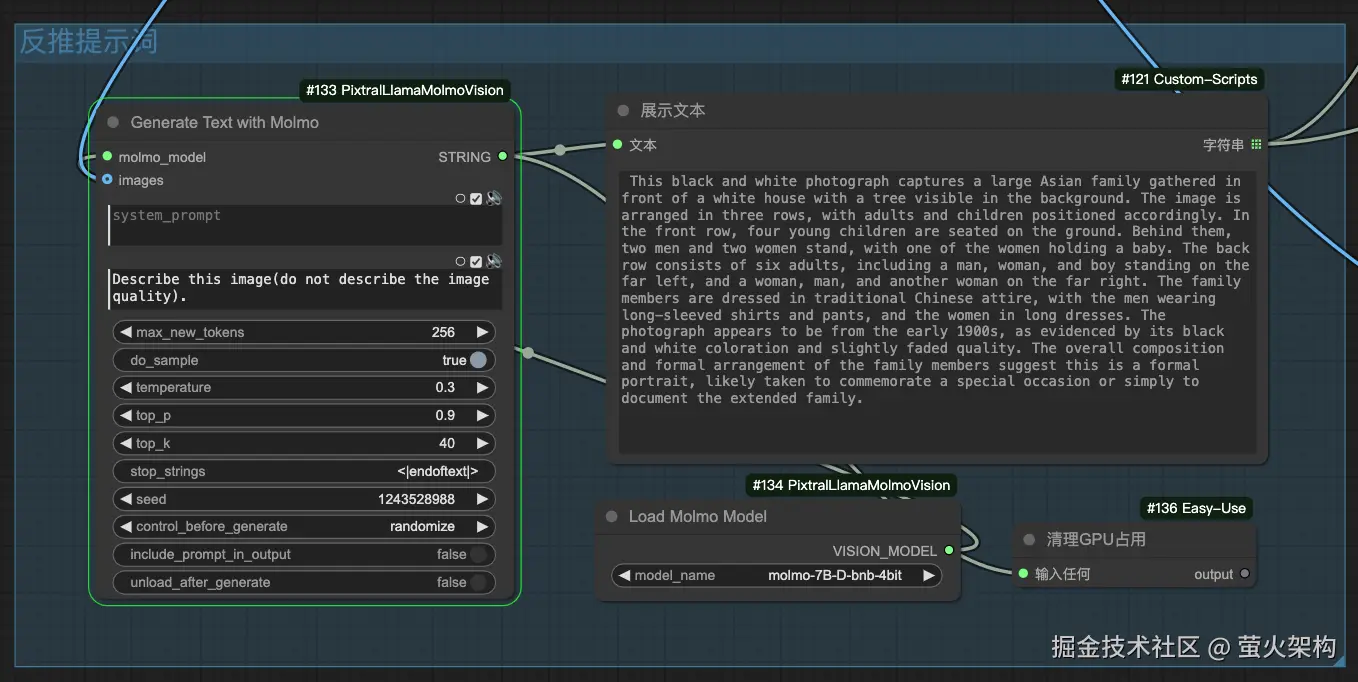Toggle the do_sample switch
The image size is (1358, 682).
point(478,360)
